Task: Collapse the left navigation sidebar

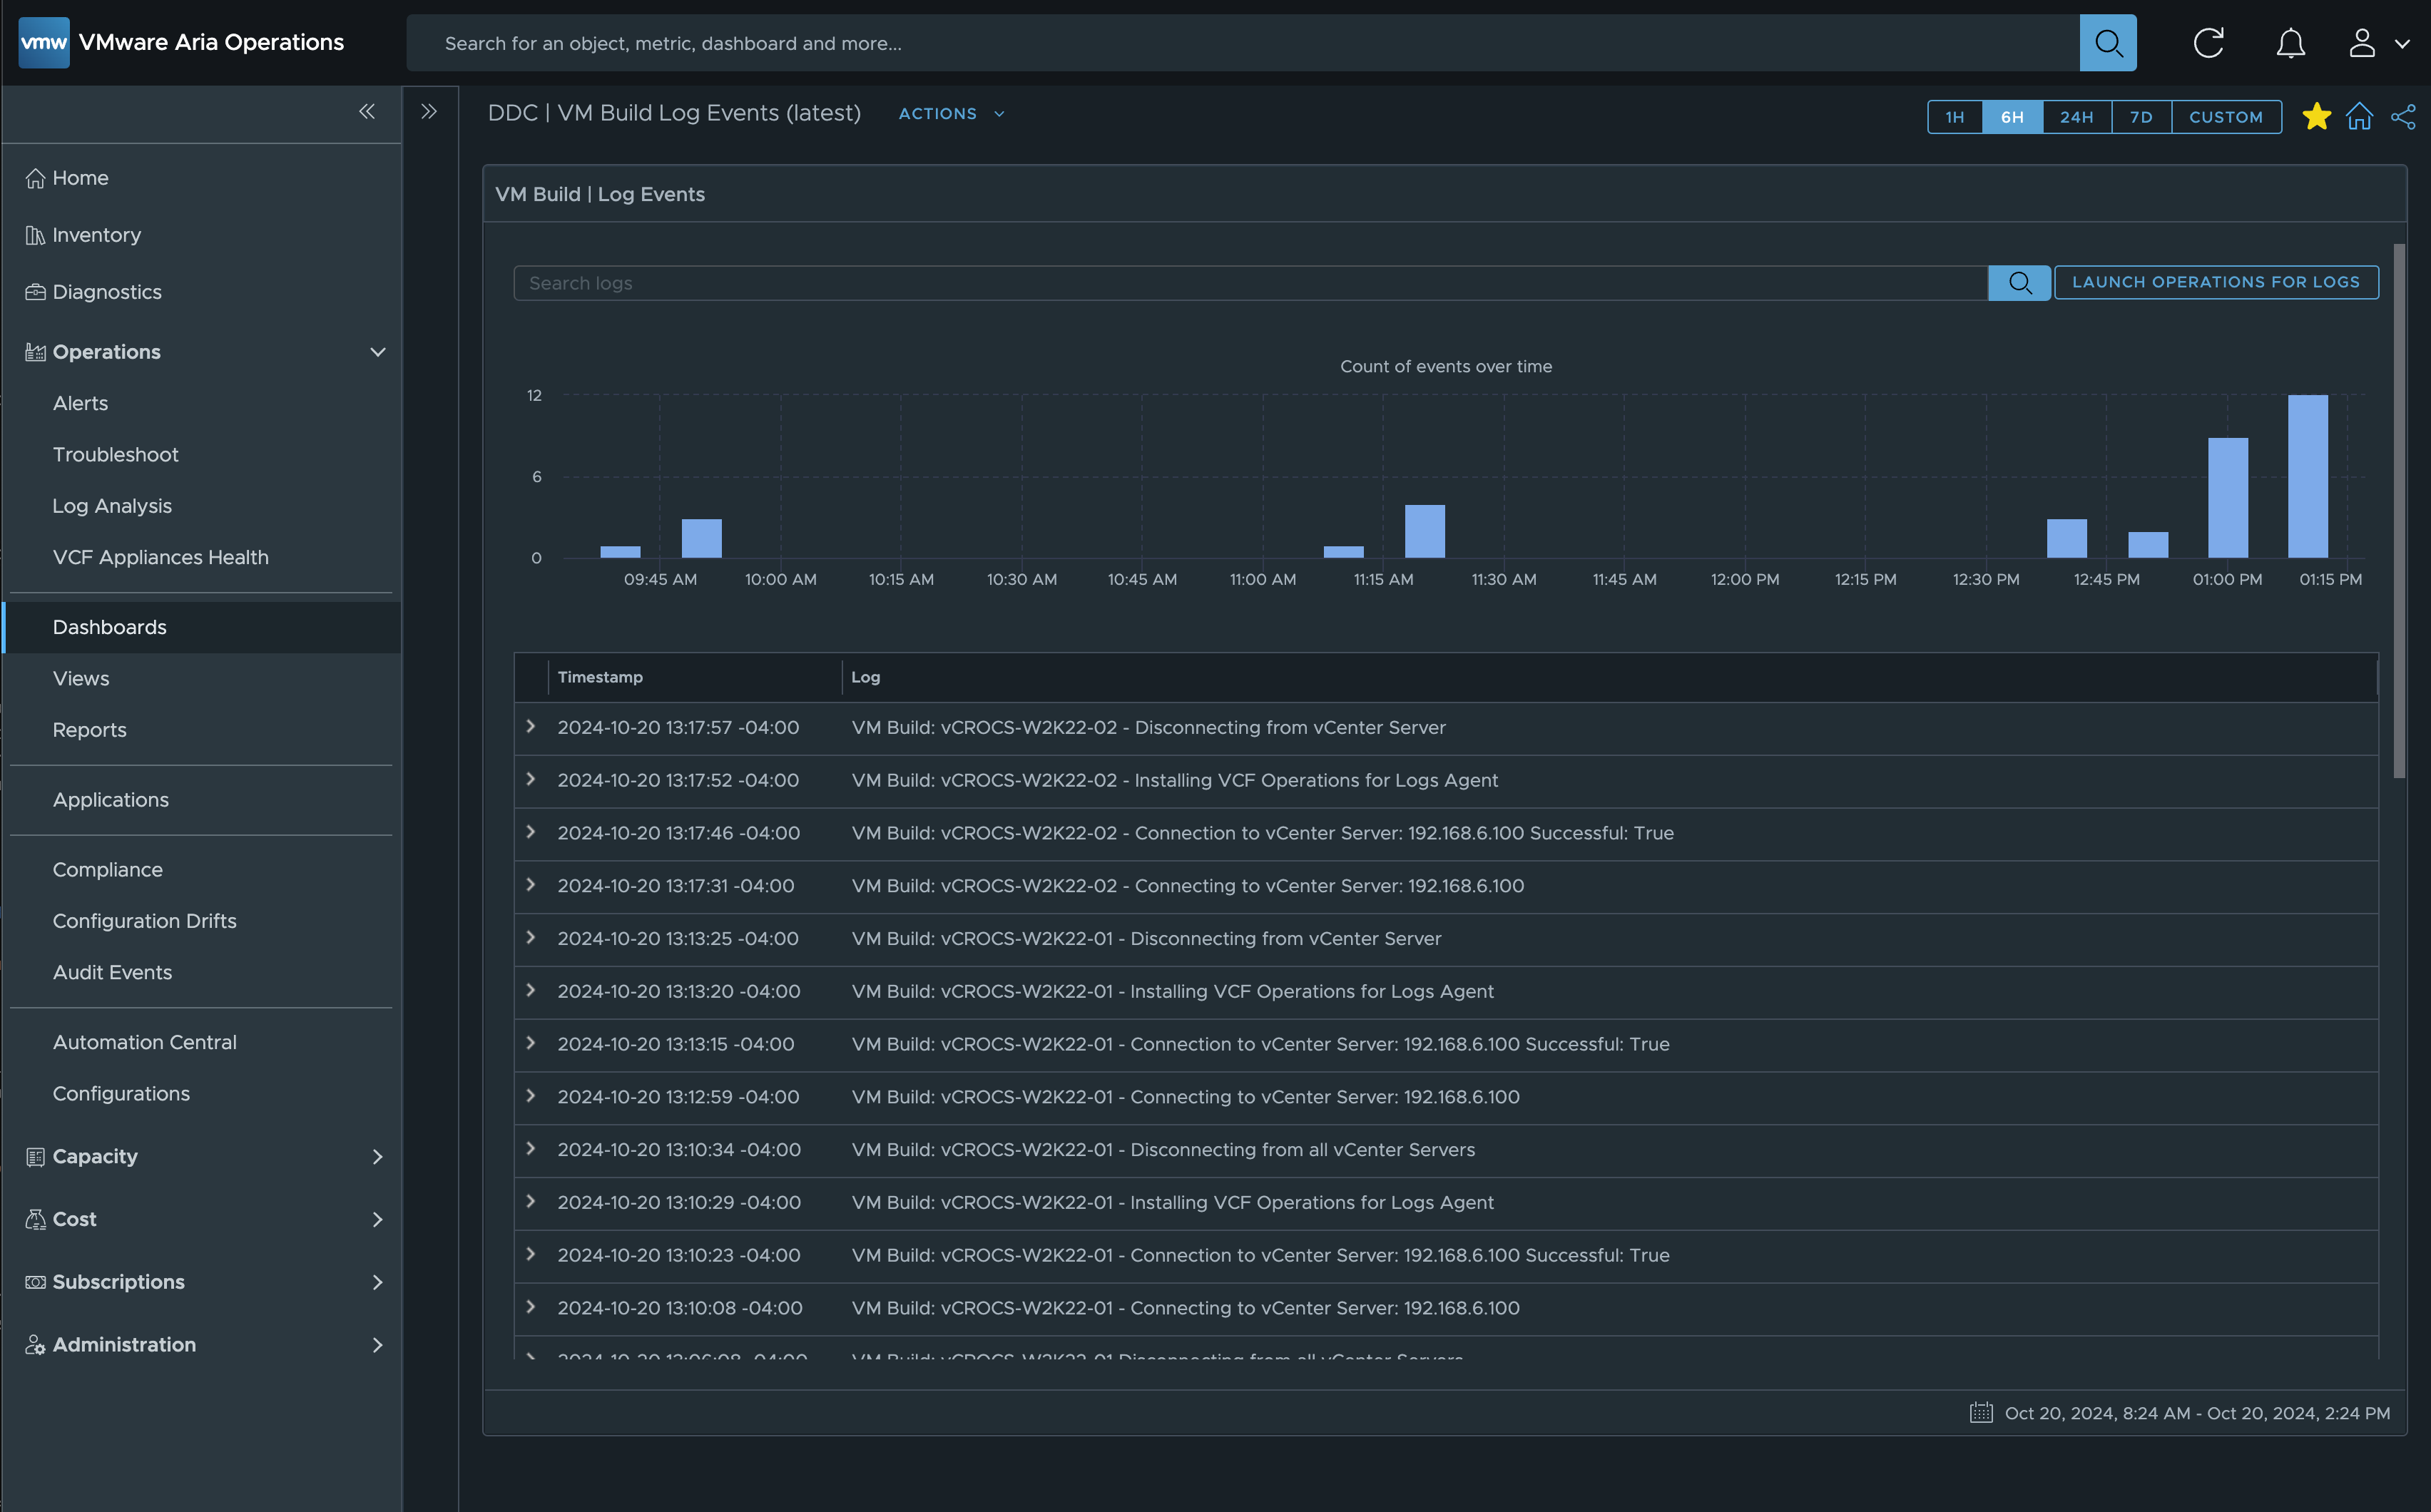Action: tap(367, 111)
